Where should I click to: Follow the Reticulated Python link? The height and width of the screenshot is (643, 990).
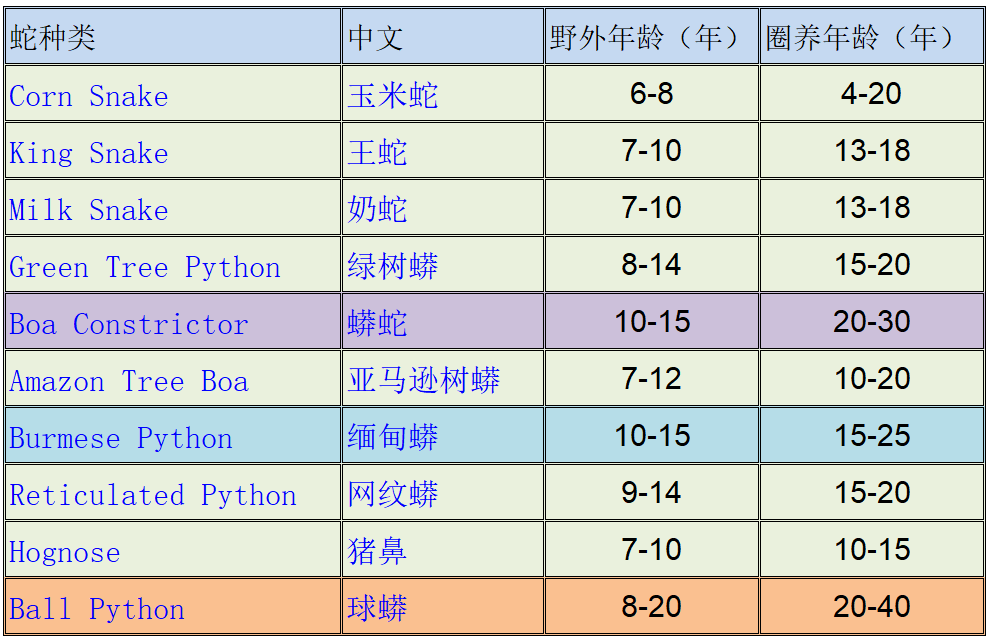(x=153, y=496)
